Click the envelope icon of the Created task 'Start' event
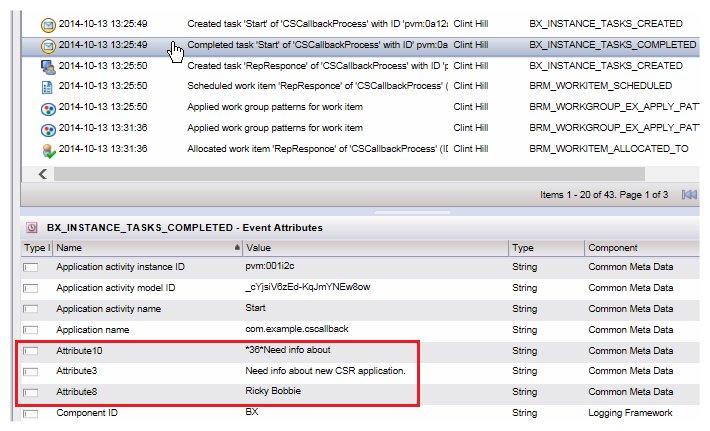 pyautogui.click(x=47, y=23)
